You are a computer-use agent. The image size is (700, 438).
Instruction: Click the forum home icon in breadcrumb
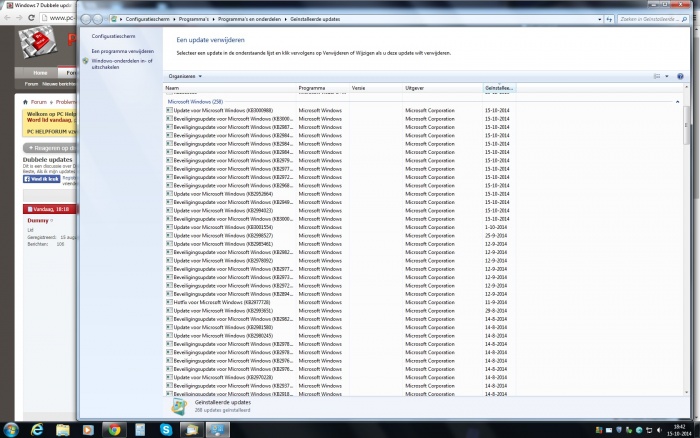(x=25, y=102)
